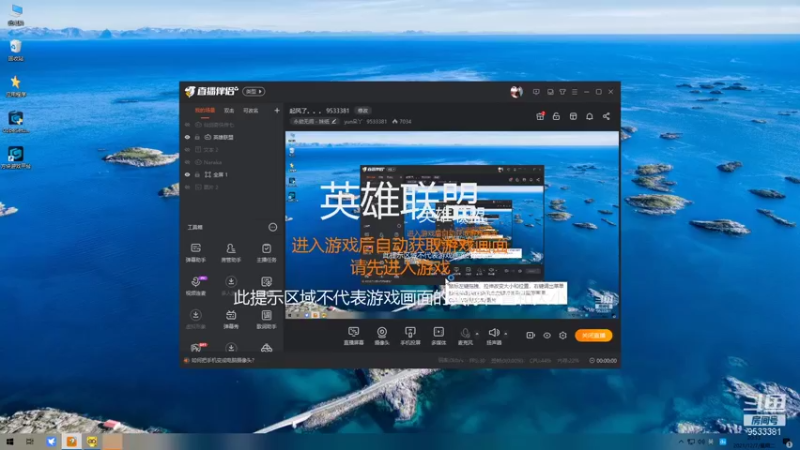Expand the speaker options arrow
800x450 pixels.
(x=506, y=334)
